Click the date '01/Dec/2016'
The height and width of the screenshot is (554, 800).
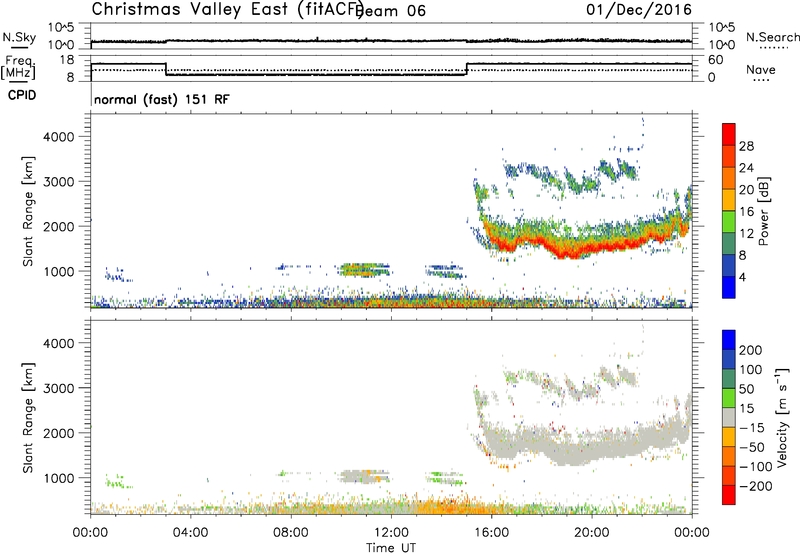pos(639,10)
